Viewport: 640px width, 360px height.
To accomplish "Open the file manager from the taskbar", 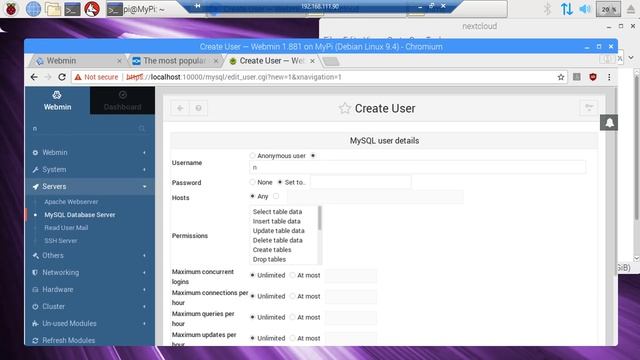I will click(53, 9).
